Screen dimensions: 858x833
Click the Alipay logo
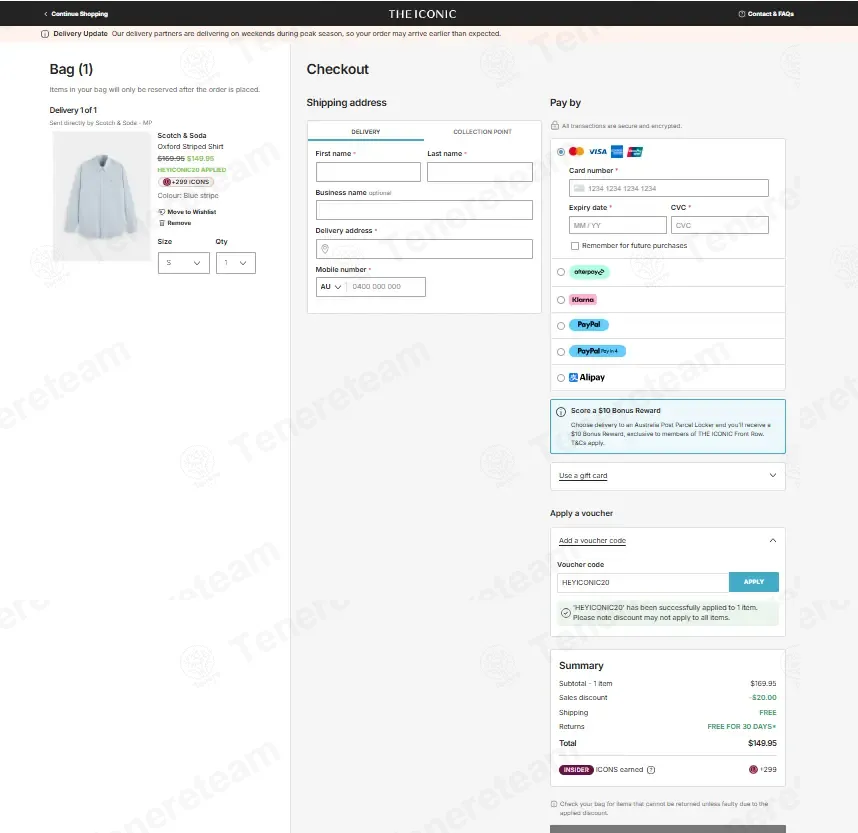tap(587, 378)
